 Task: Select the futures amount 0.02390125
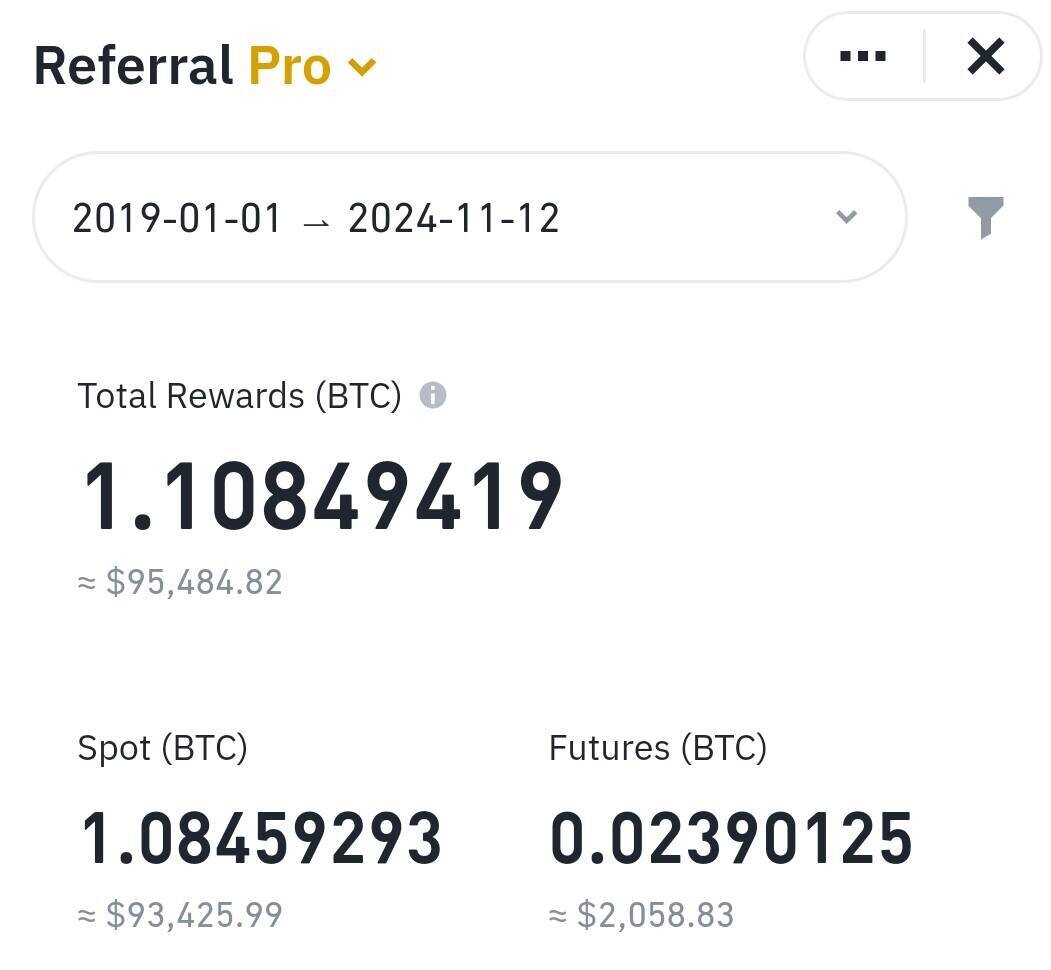coord(731,838)
